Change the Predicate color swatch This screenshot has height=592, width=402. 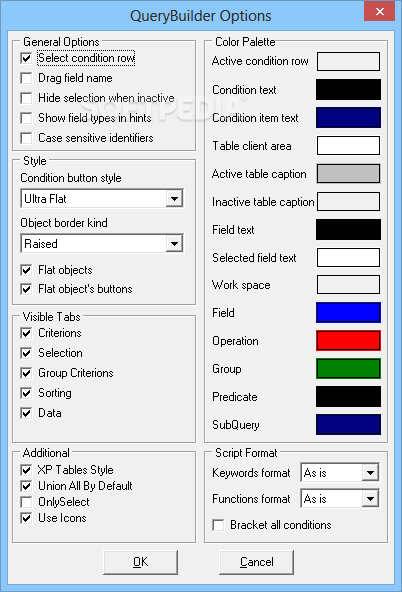(x=348, y=396)
